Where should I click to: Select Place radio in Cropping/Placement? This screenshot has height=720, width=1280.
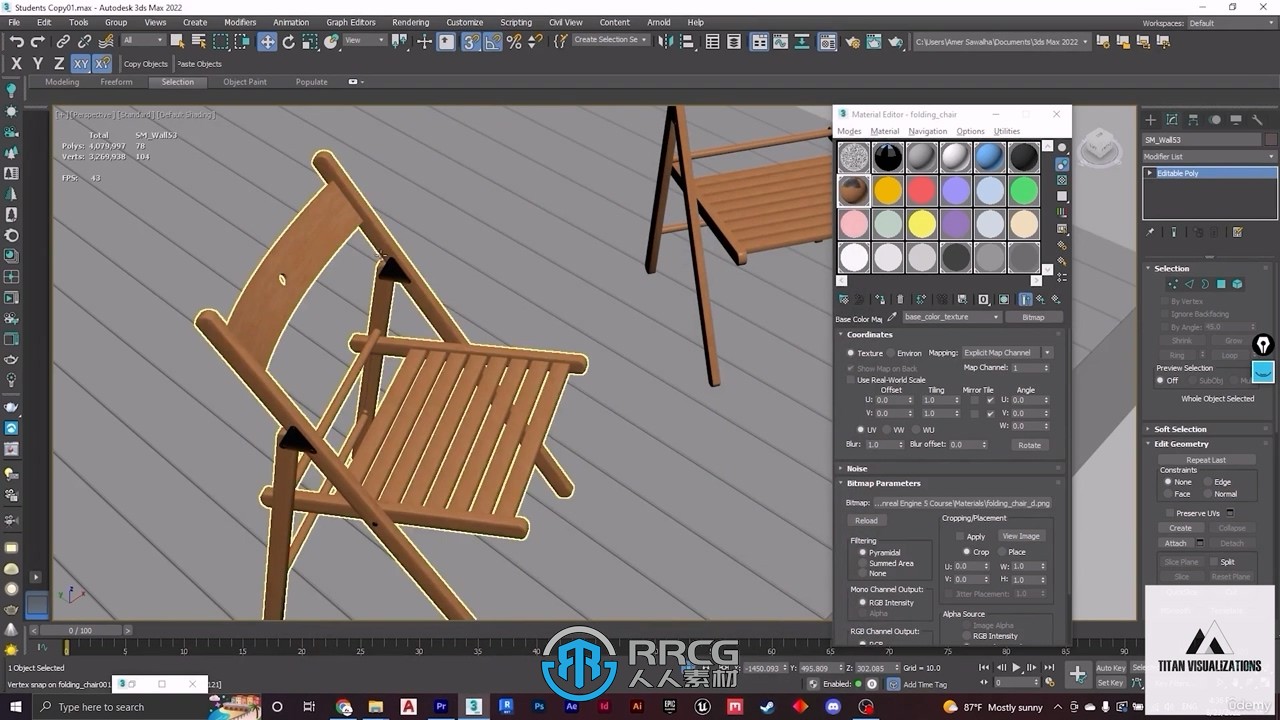click(x=1002, y=552)
